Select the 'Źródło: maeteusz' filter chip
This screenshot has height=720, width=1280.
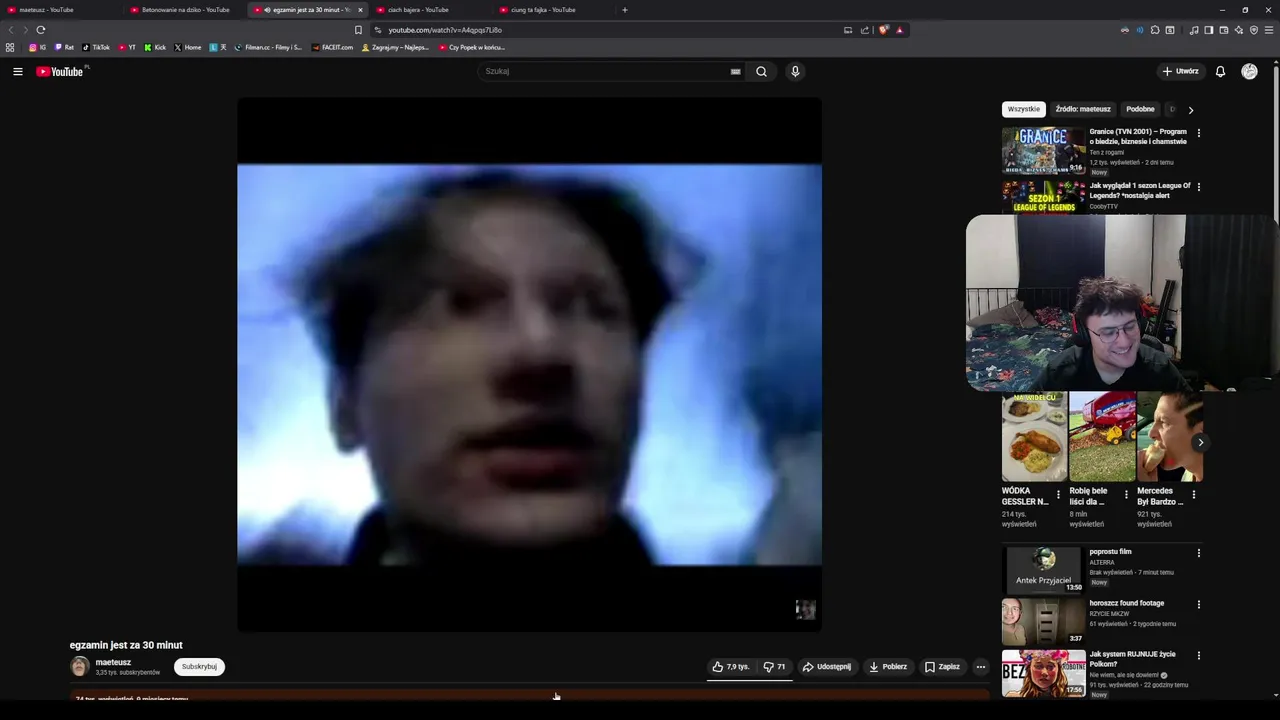[1083, 109]
